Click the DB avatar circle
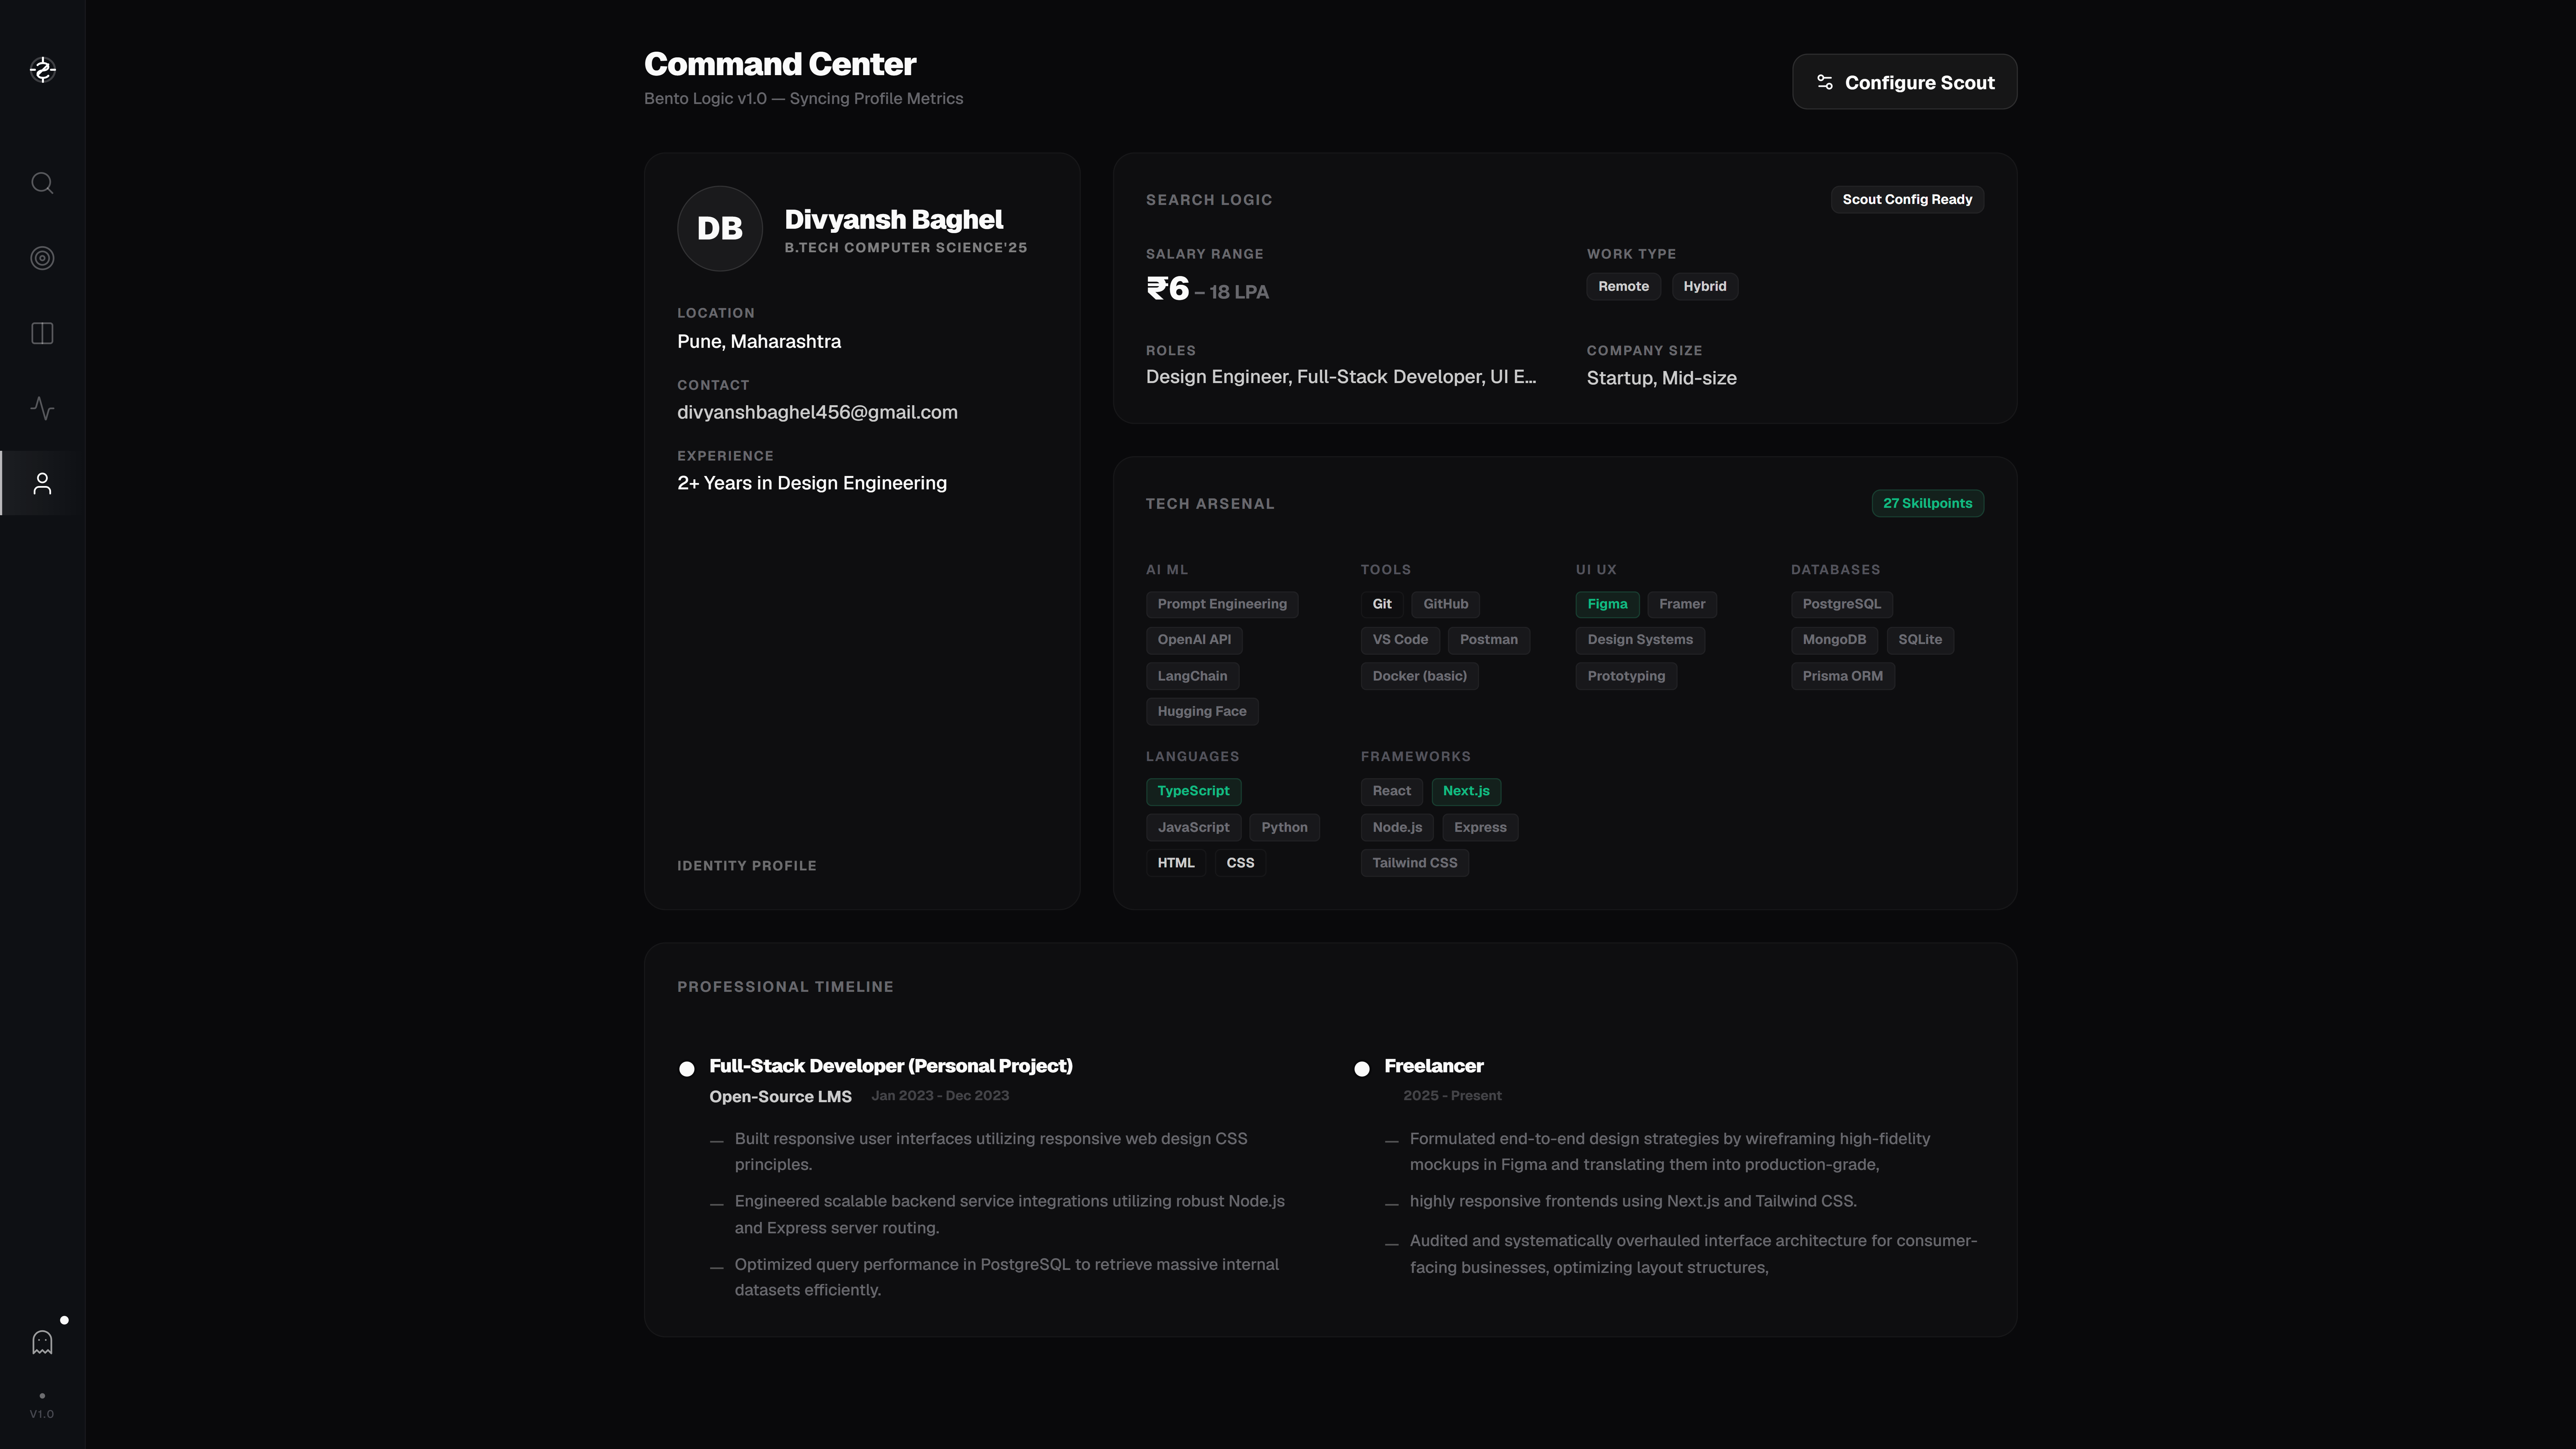 [x=720, y=228]
